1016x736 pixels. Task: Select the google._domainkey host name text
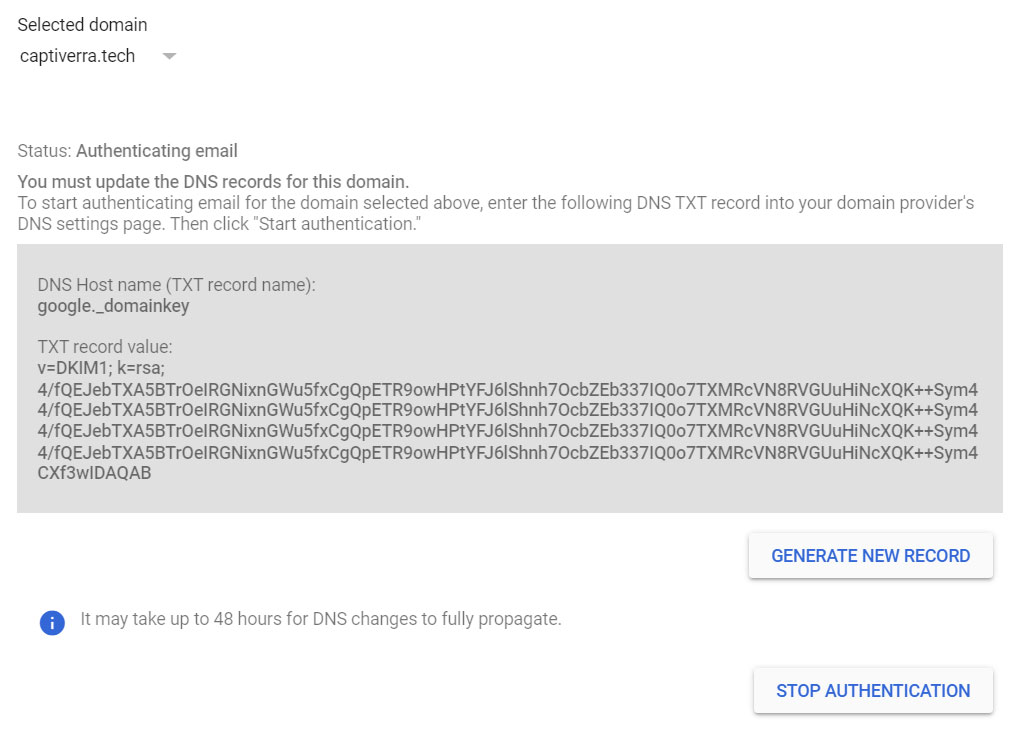click(113, 306)
